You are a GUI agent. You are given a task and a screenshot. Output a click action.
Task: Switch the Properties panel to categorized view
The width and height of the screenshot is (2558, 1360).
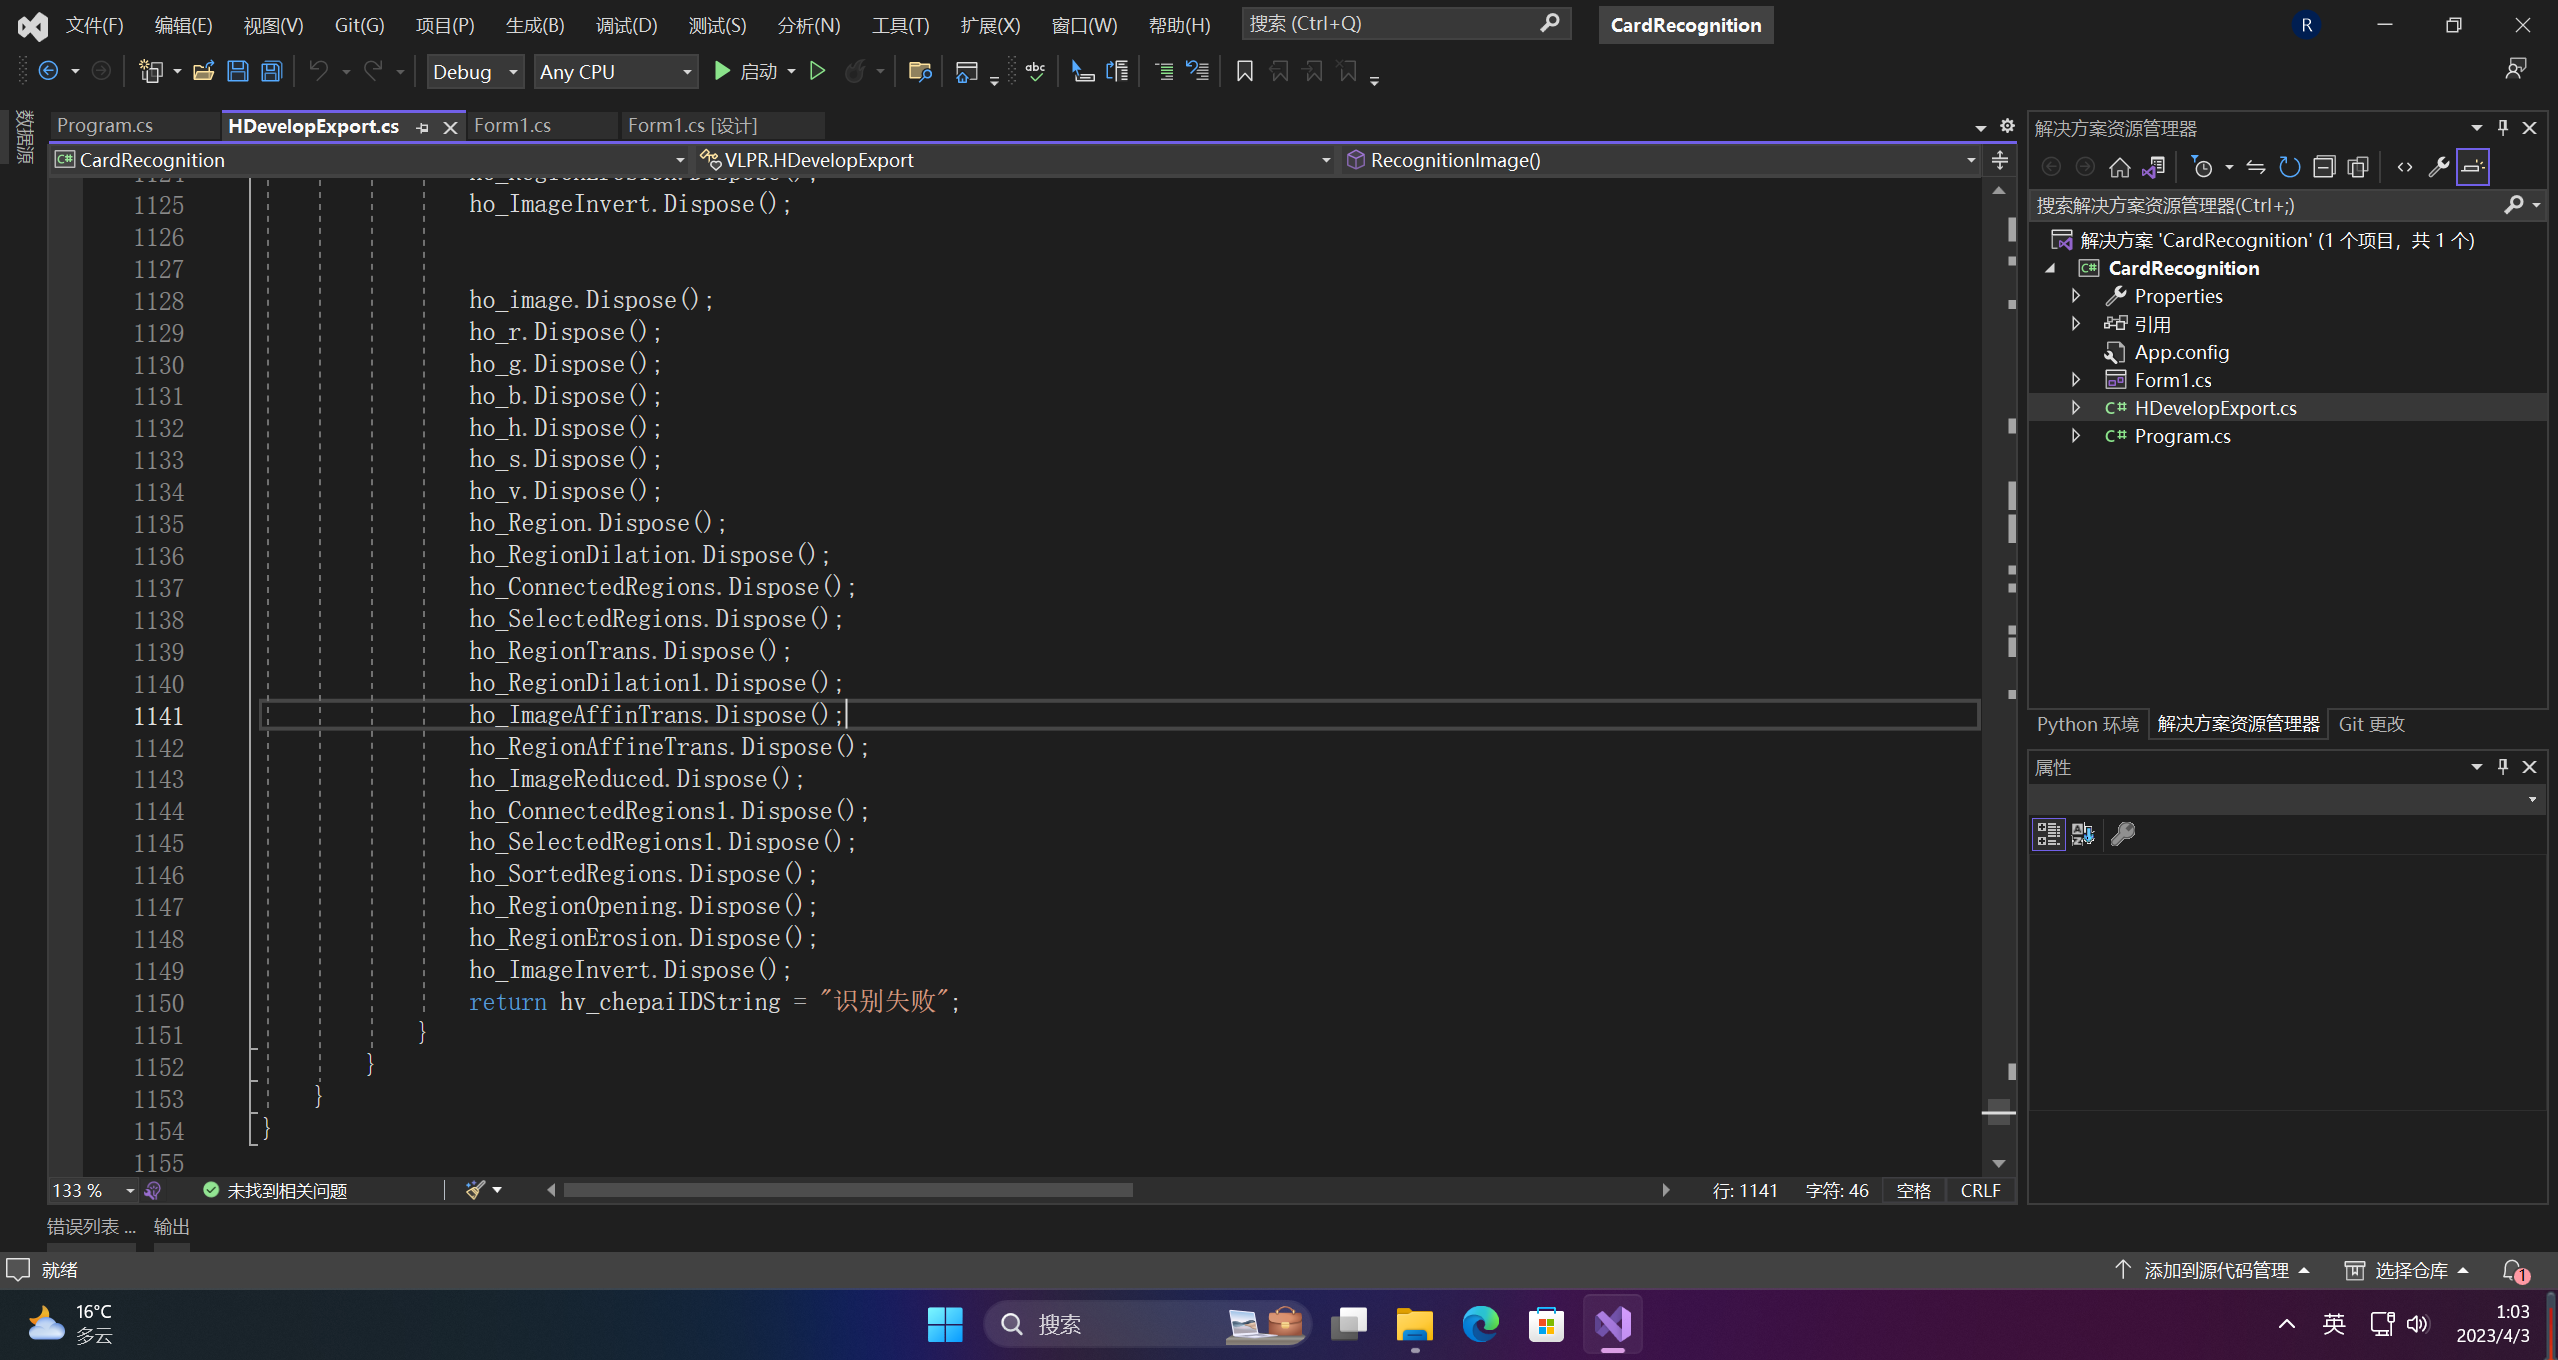pos(2048,834)
